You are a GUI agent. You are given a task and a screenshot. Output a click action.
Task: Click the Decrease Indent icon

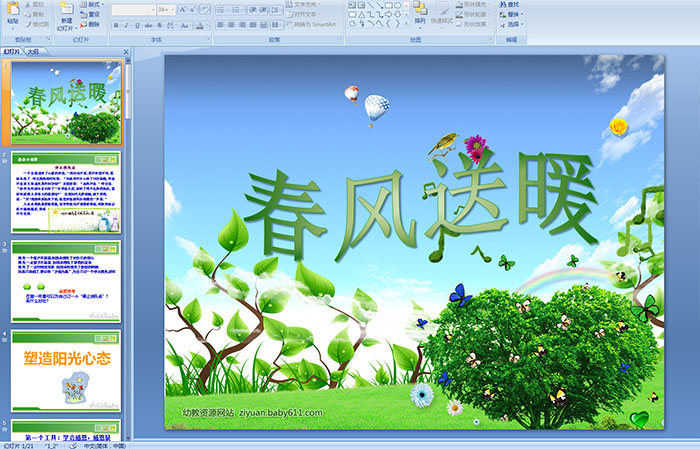pos(253,10)
